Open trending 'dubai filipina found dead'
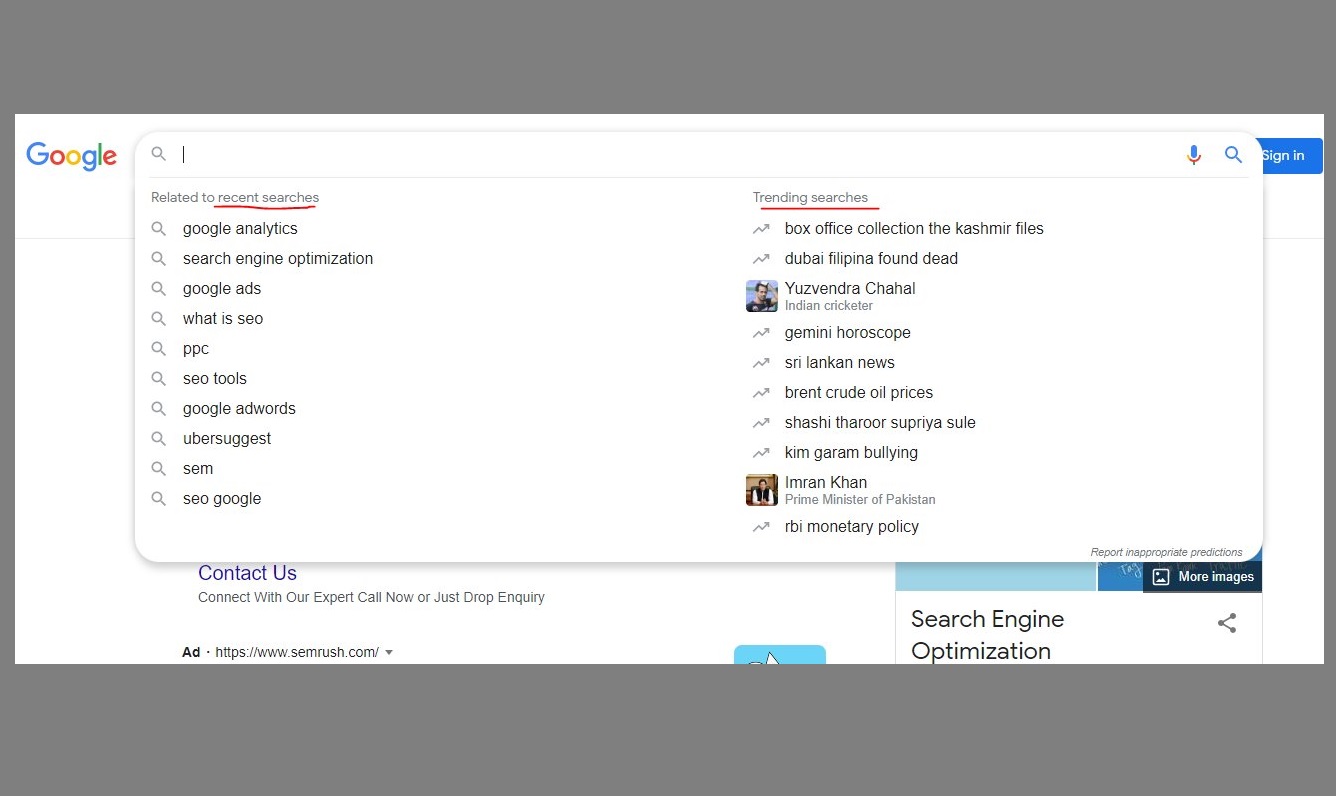 (871, 258)
